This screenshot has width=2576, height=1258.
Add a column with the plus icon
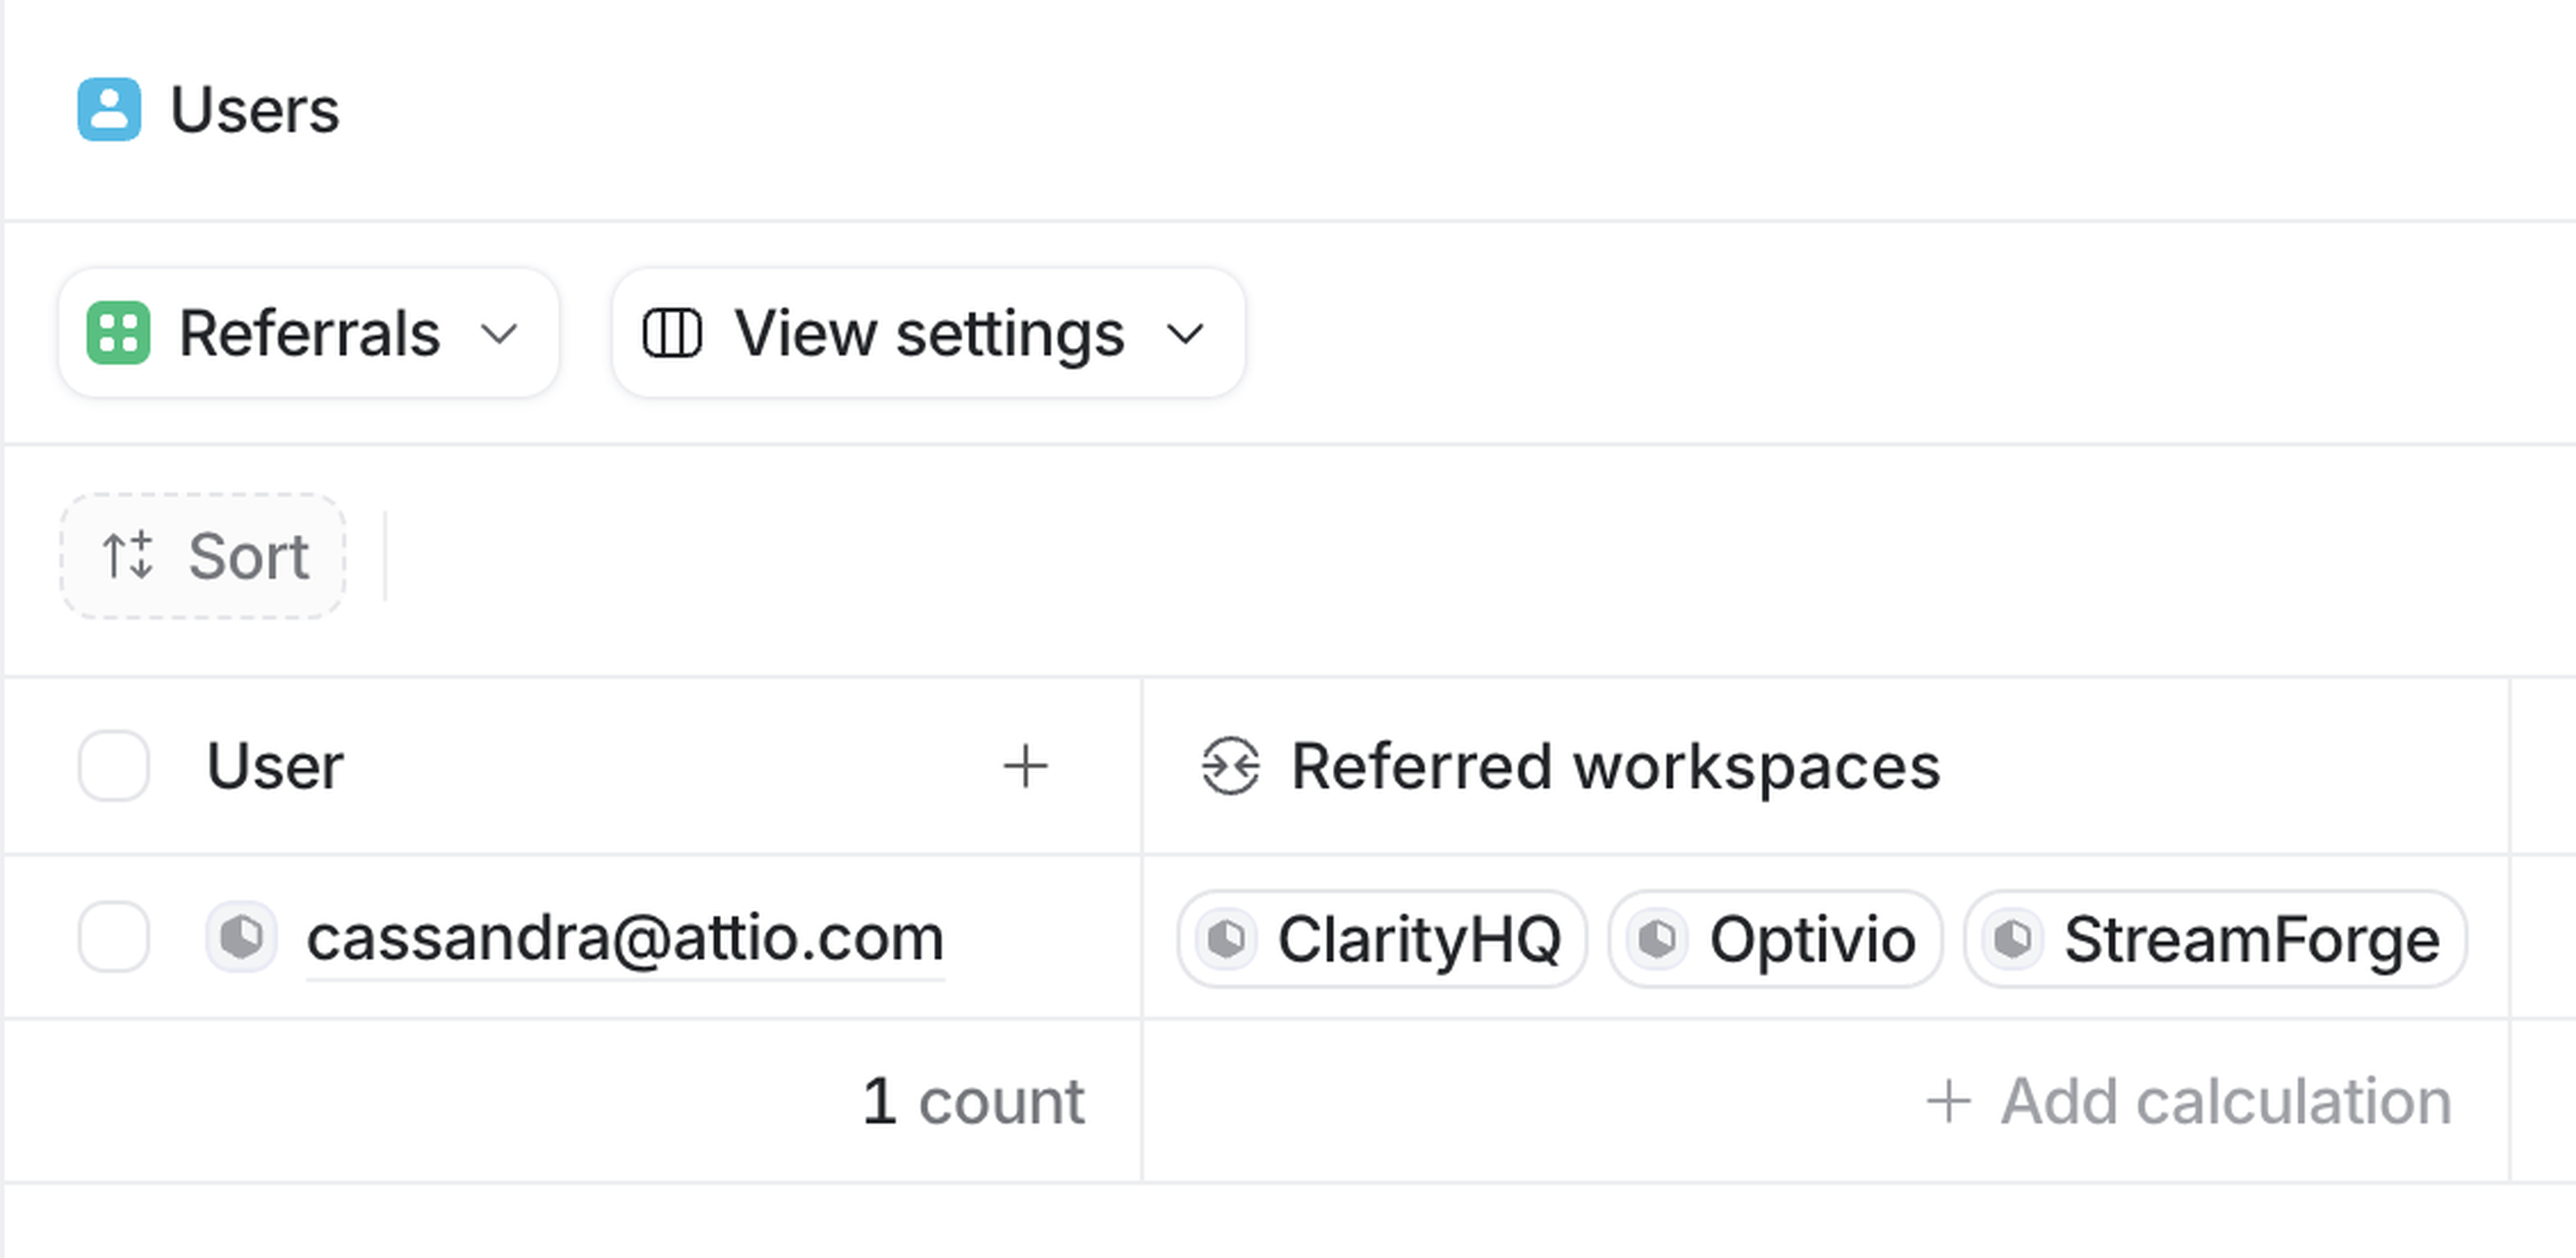[1025, 767]
